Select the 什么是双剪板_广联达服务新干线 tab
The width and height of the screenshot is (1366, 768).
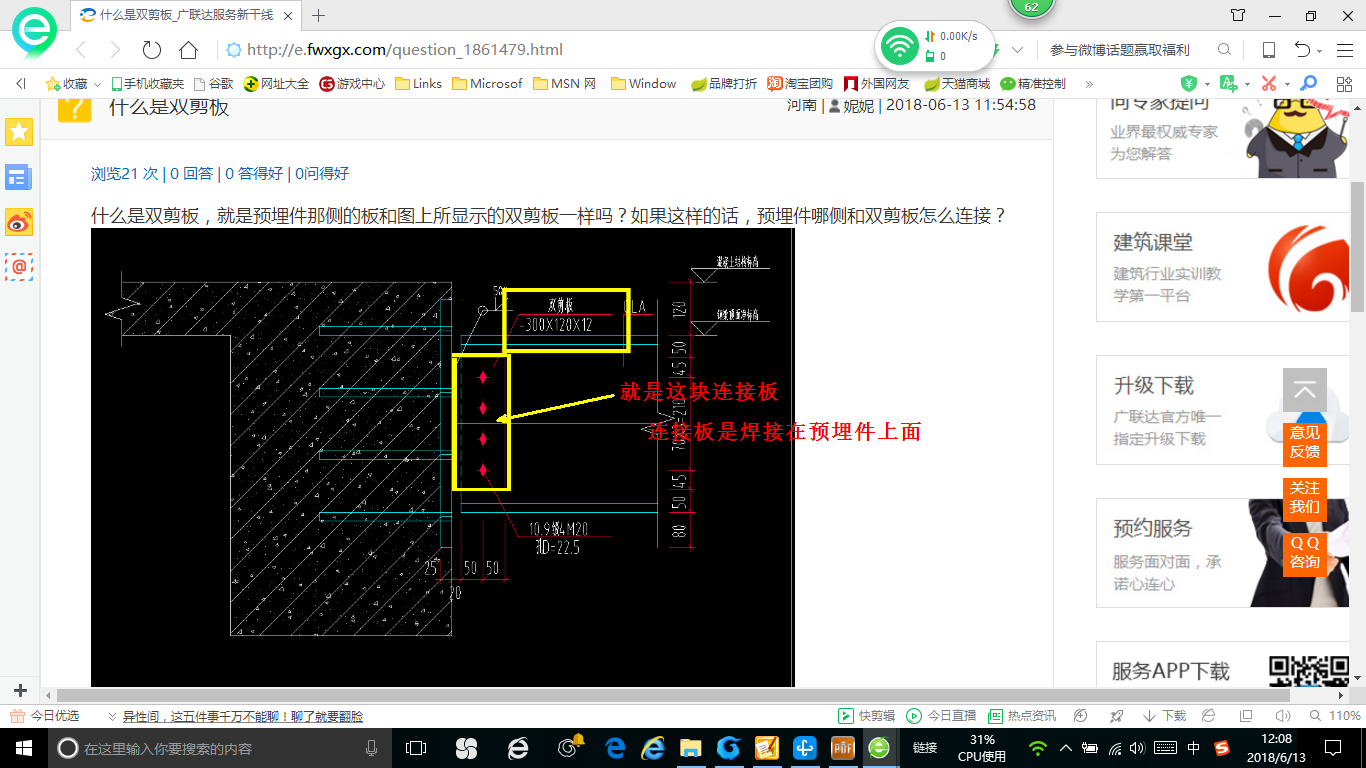186,15
